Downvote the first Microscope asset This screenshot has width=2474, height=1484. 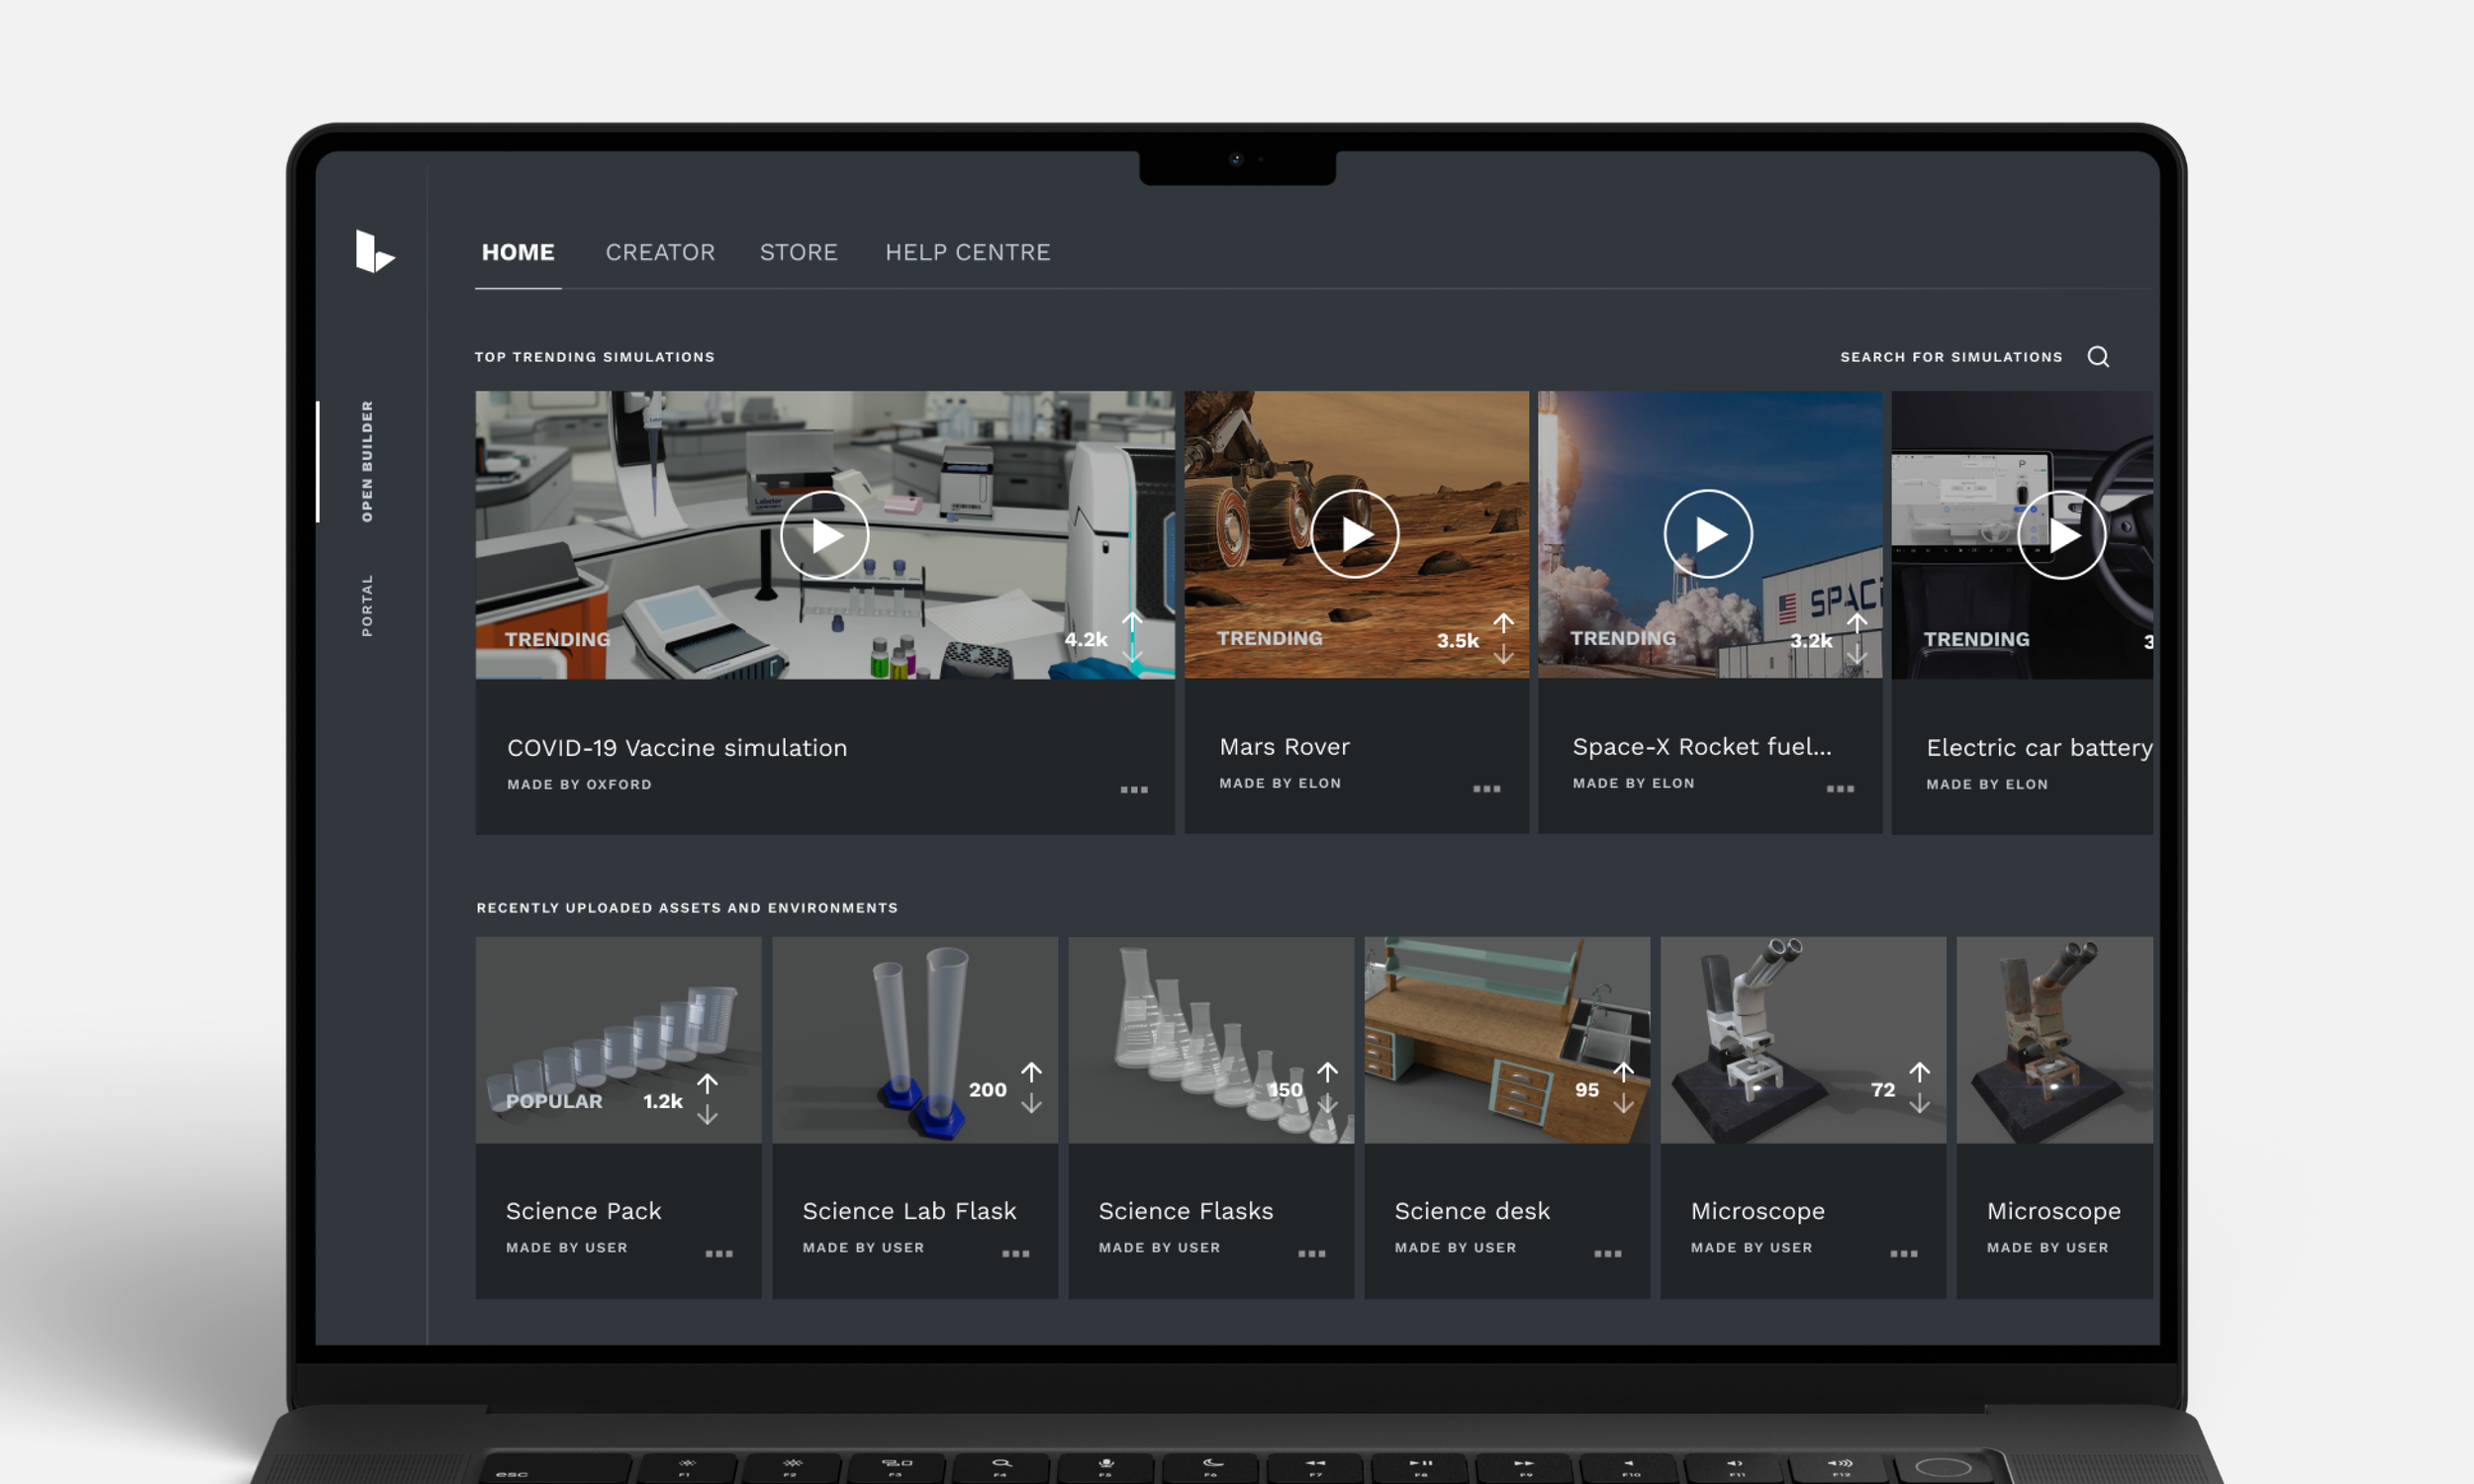(x=1919, y=1104)
